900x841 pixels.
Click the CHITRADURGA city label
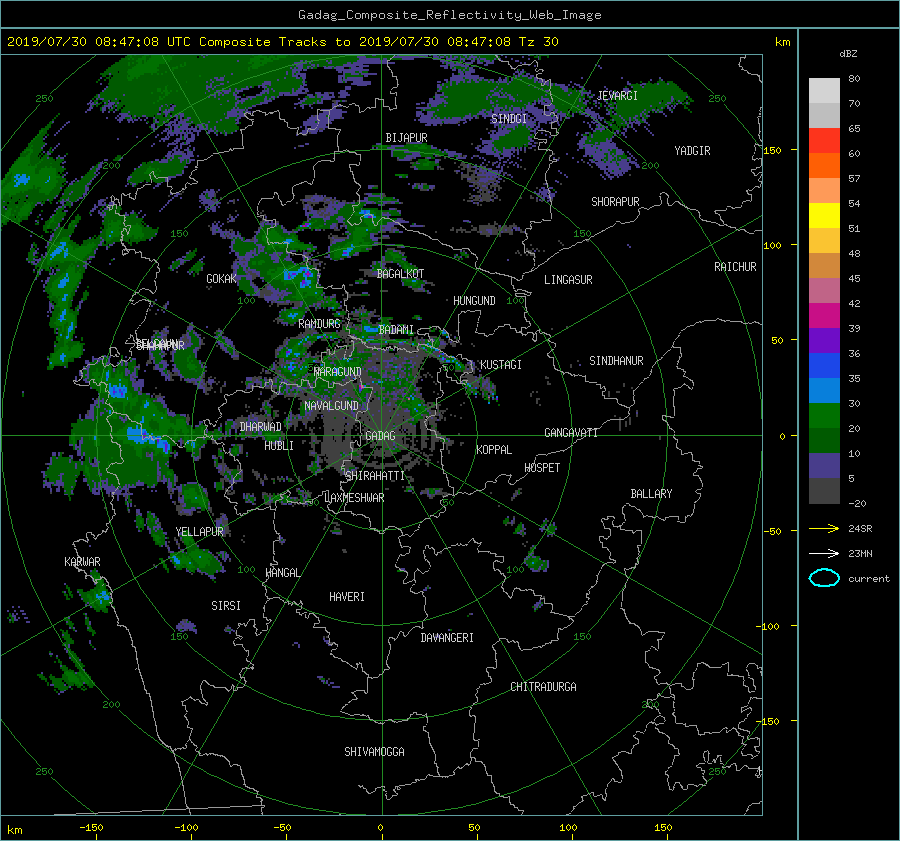pyautogui.click(x=544, y=687)
